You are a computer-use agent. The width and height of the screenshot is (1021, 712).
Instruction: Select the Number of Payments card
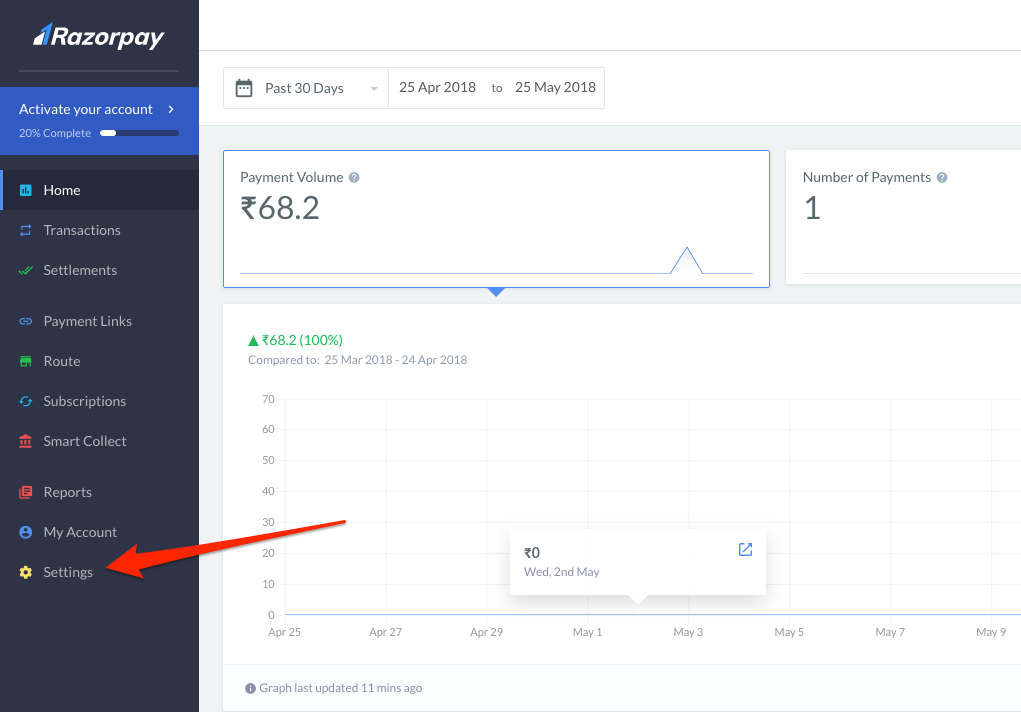pos(904,218)
